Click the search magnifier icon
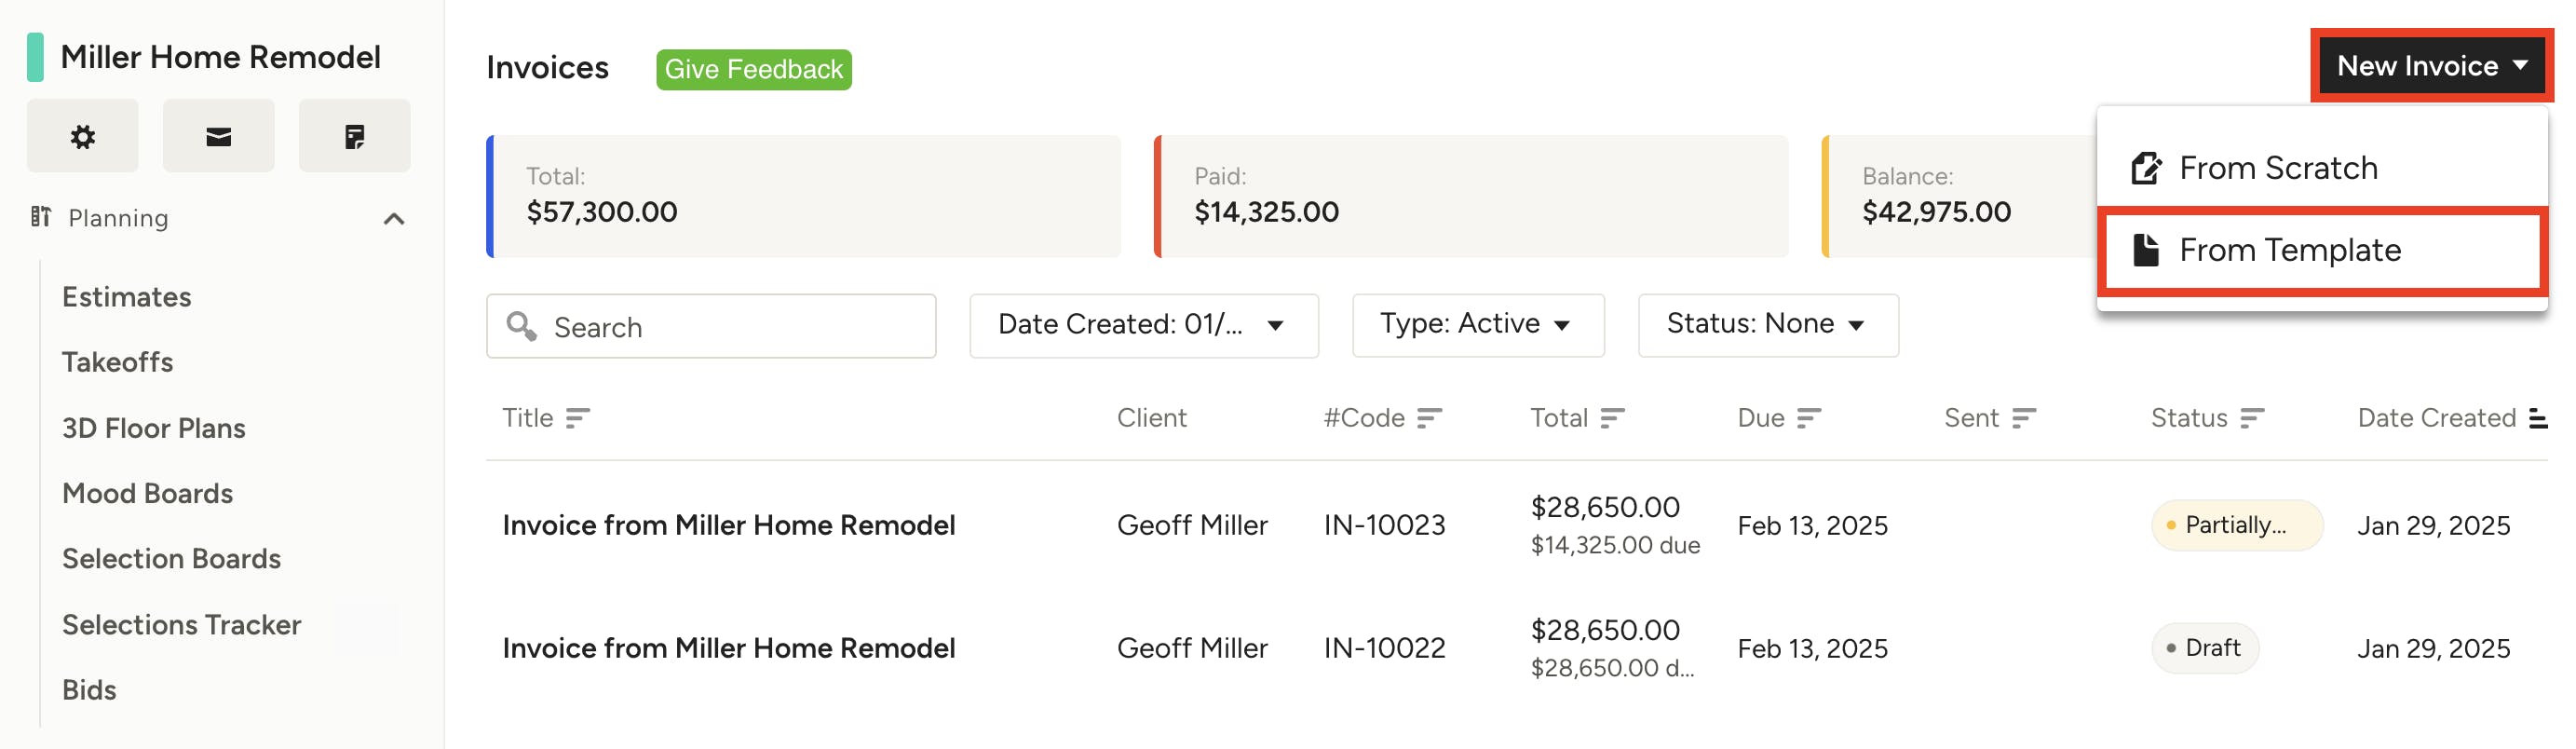Image resolution: width=2576 pixels, height=749 pixels. [x=521, y=326]
